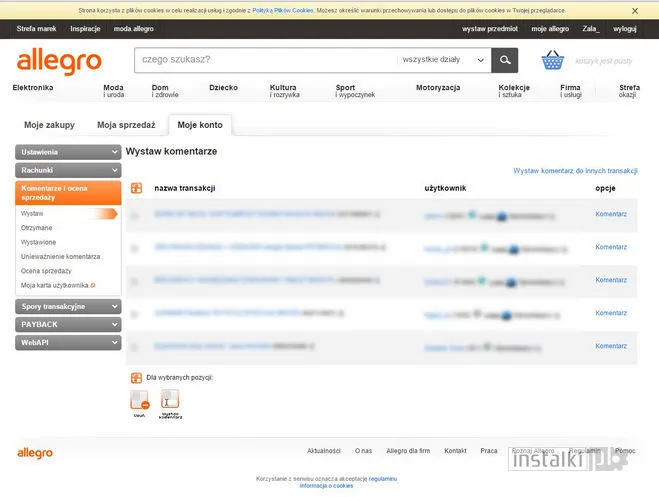The width and height of the screenshot is (659, 497).
Task: Click the Wystaw komentarz icon below list
Action: point(170,400)
